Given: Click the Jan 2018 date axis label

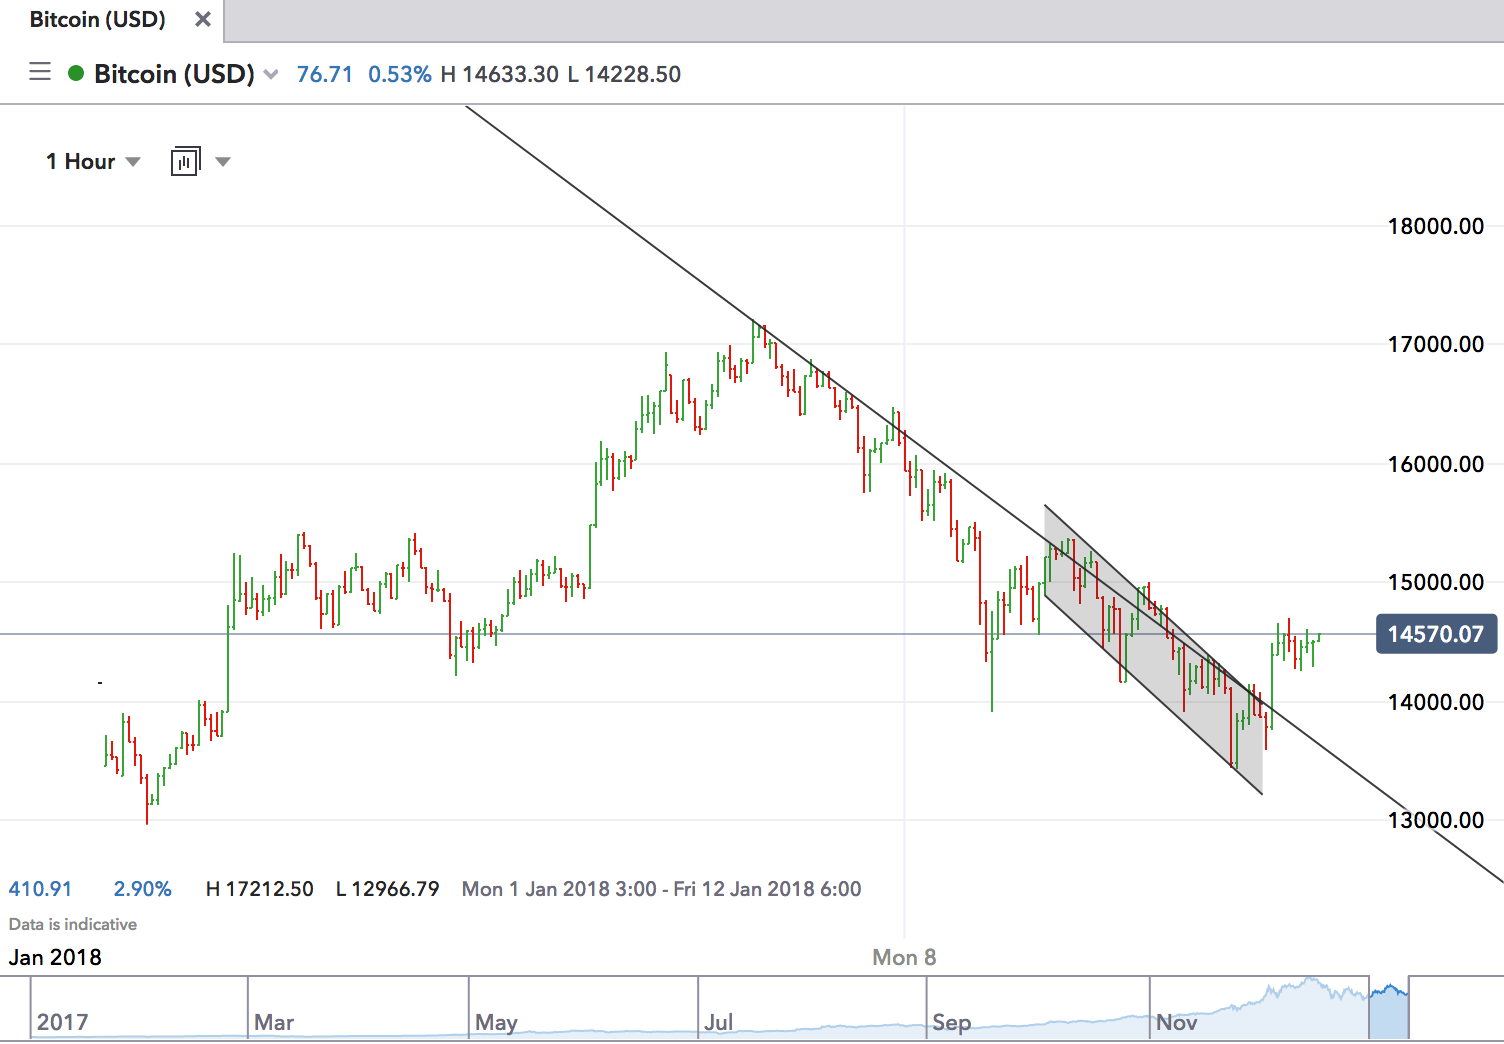Looking at the screenshot, I should pos(55,957).
